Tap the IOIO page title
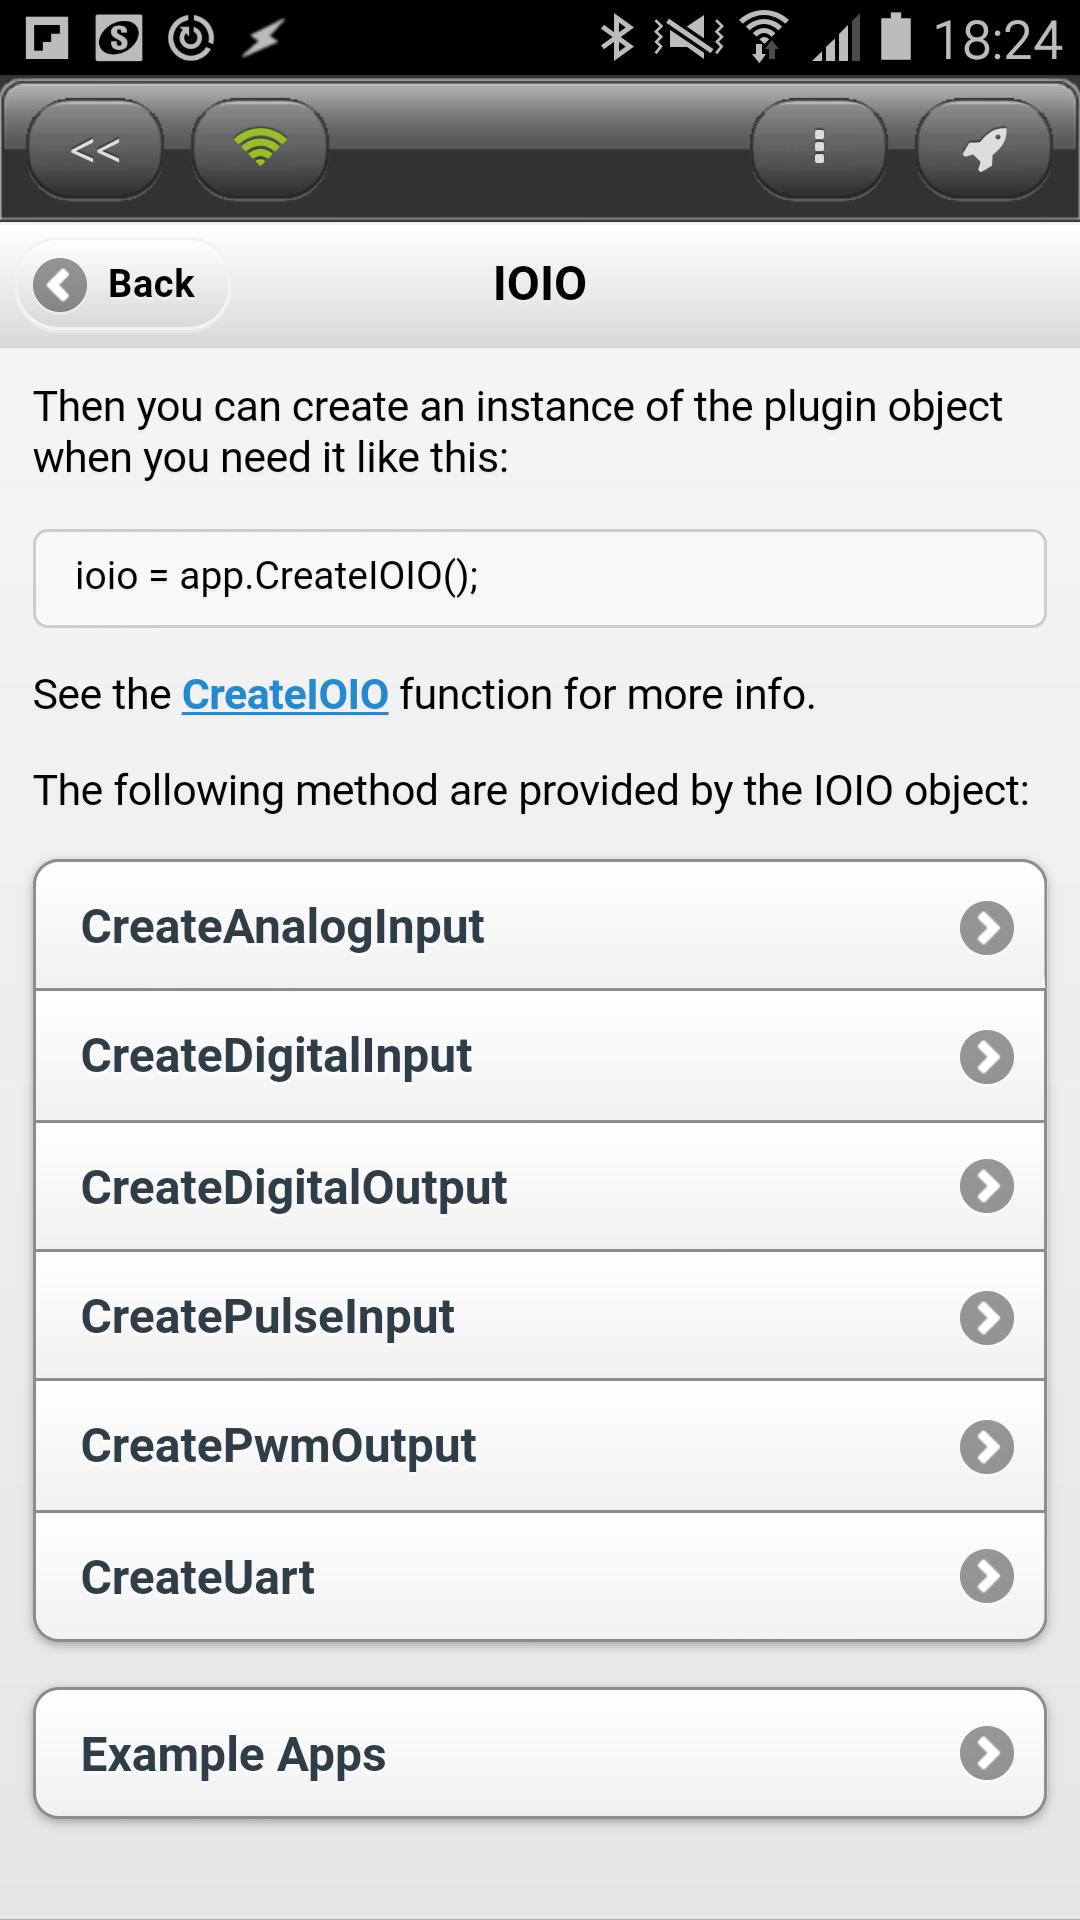1080x1920 pixels. point(540,284)
